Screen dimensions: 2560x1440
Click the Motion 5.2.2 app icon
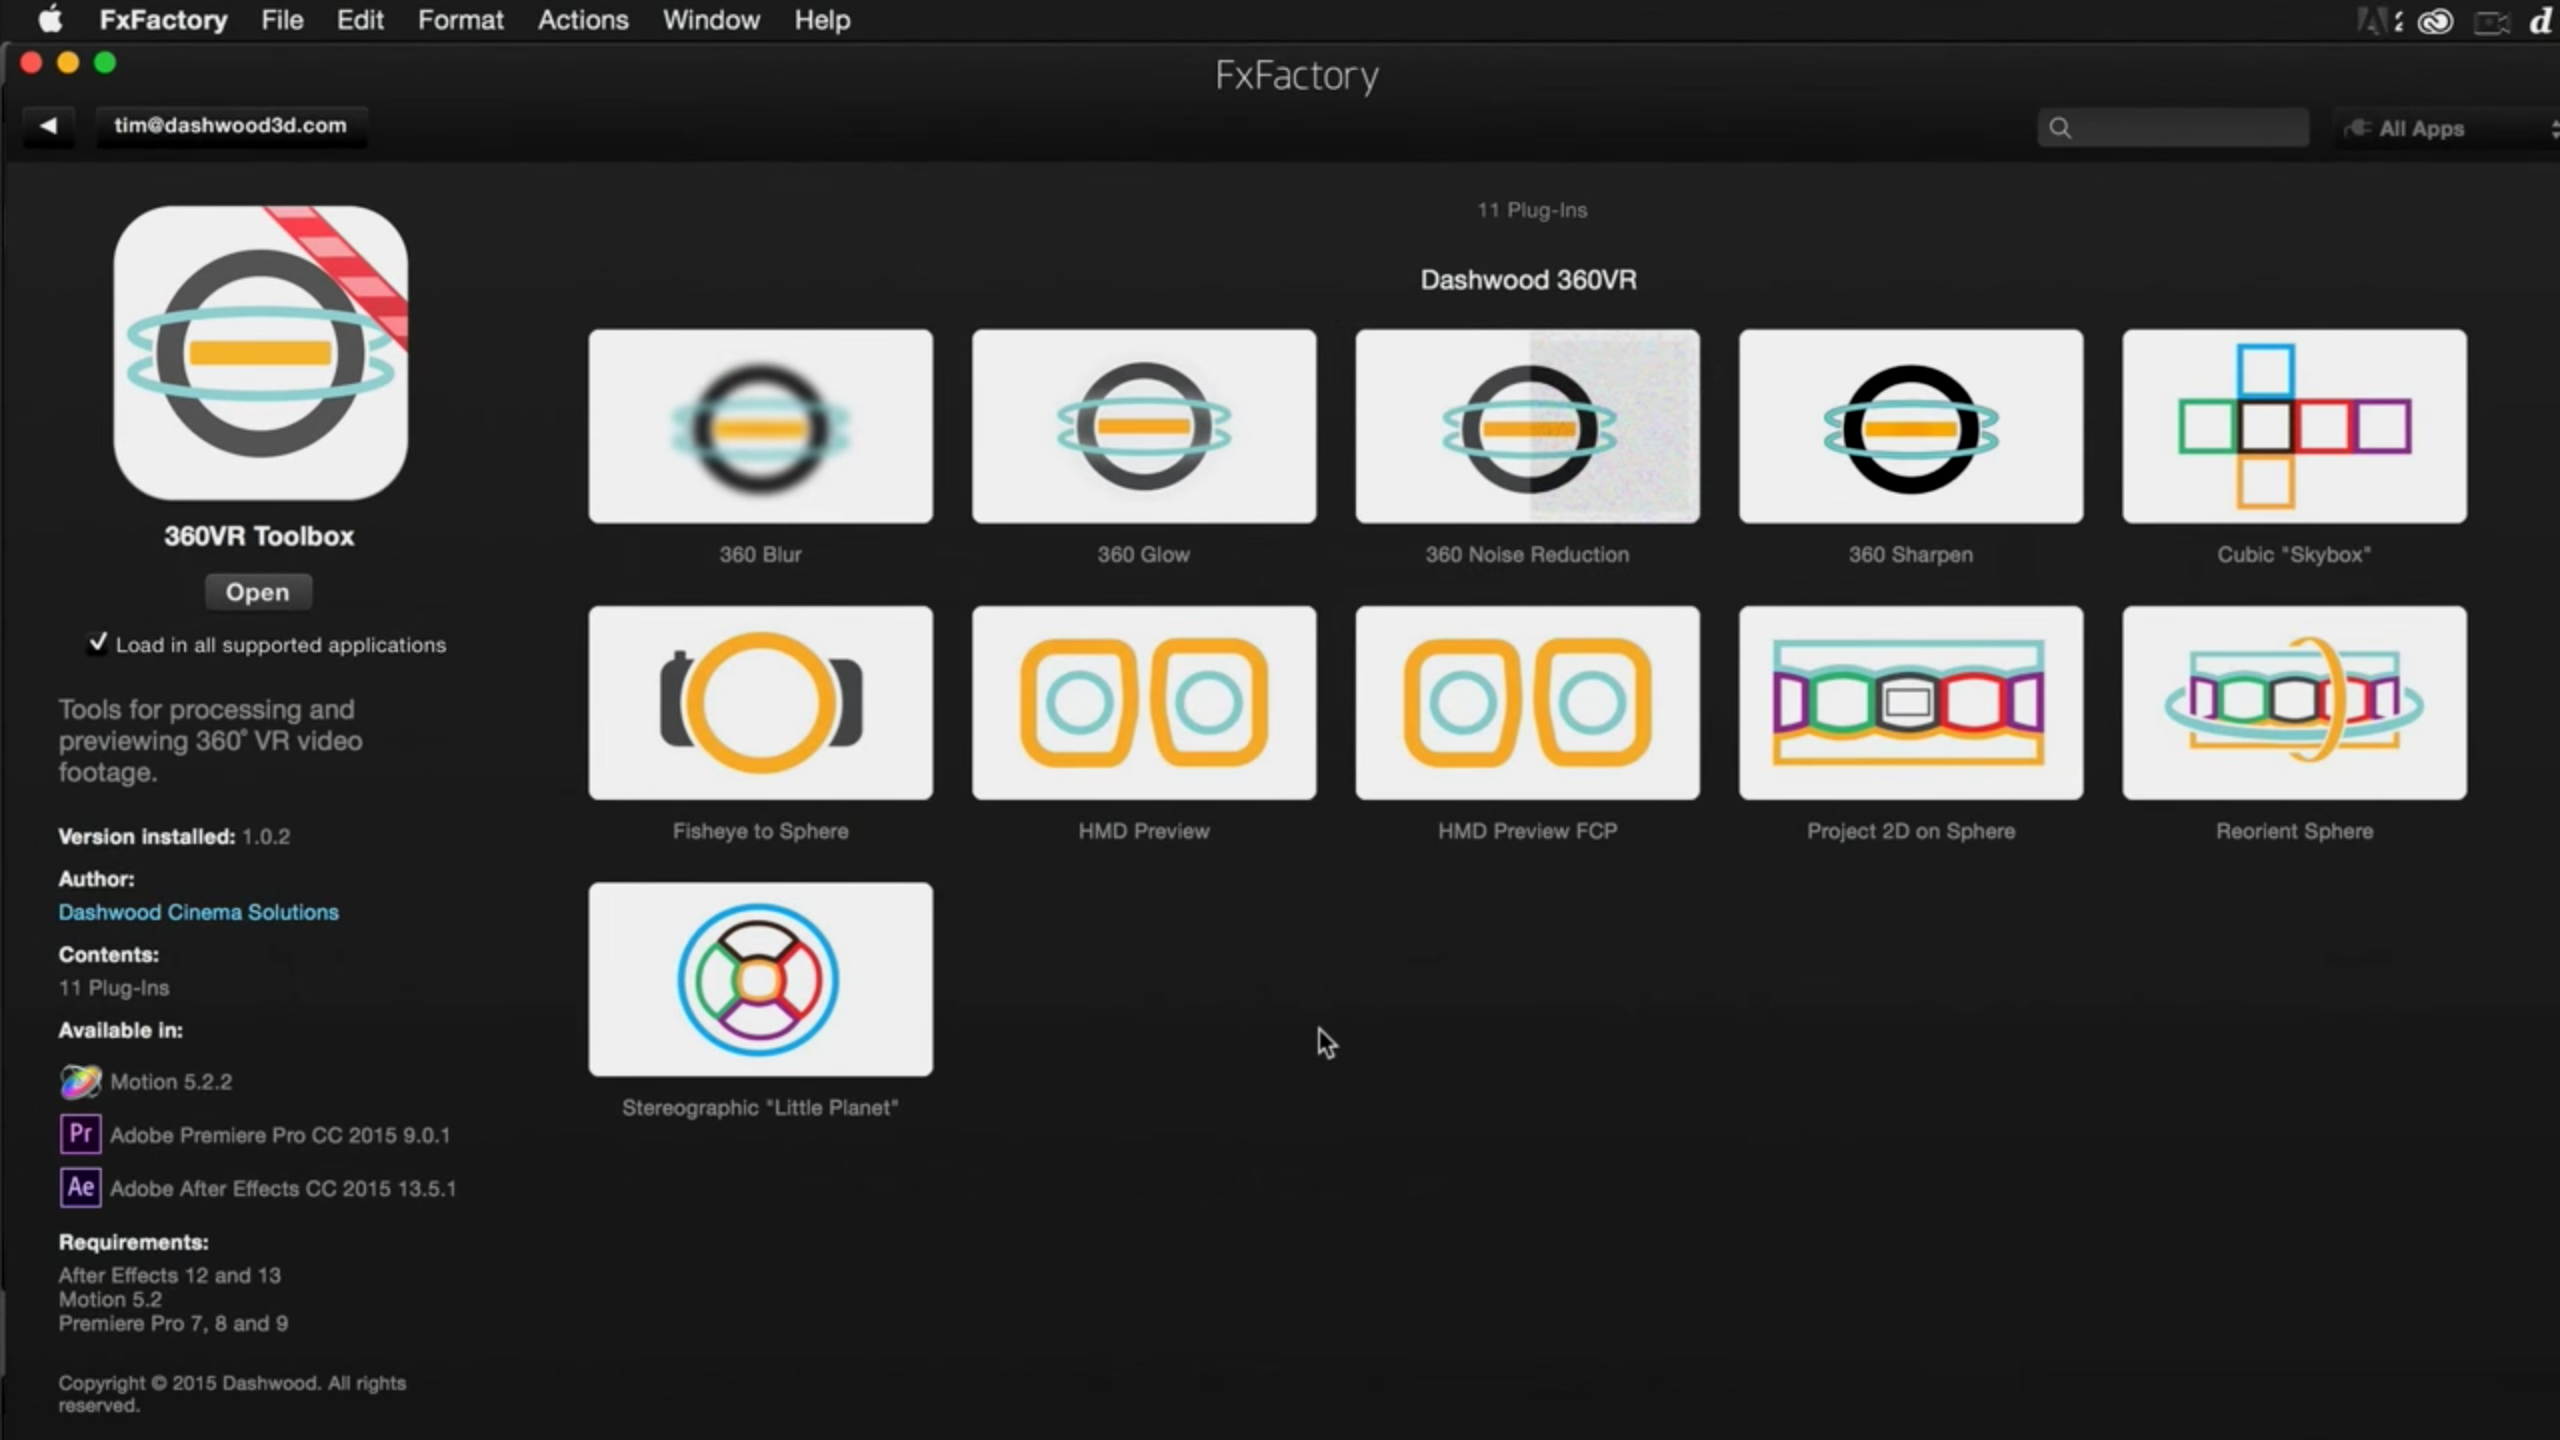point(80,1081)
